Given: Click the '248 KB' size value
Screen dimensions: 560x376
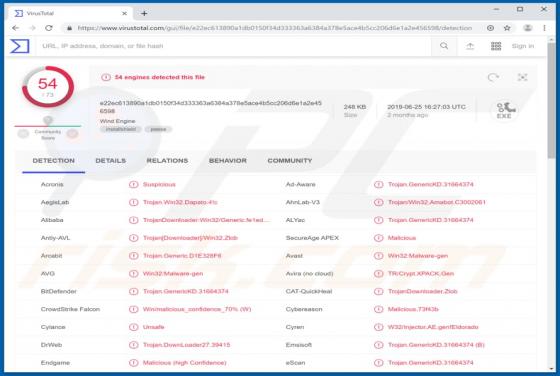Looking at the screenshot, I should point(355,107).
